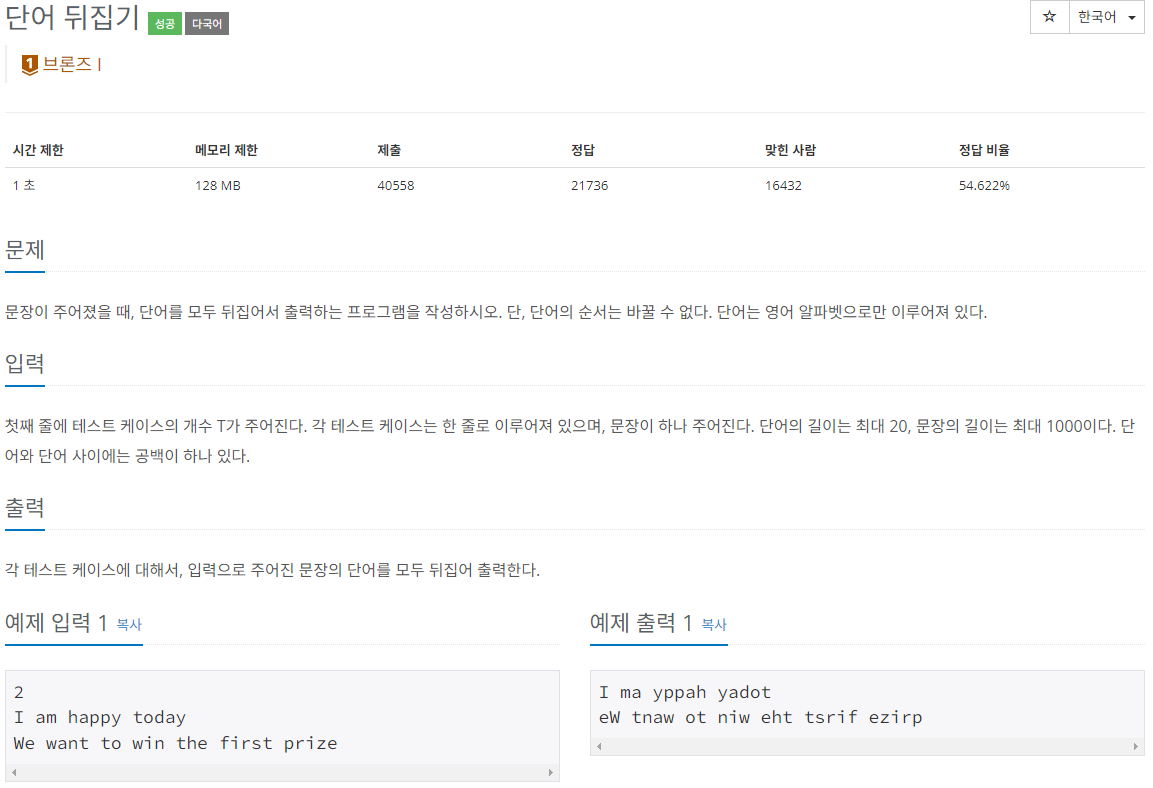The height and width of the screenshot is (788, 1153).
Task: Click the sample input text 'I am happy today'
Action: [100, 717]
